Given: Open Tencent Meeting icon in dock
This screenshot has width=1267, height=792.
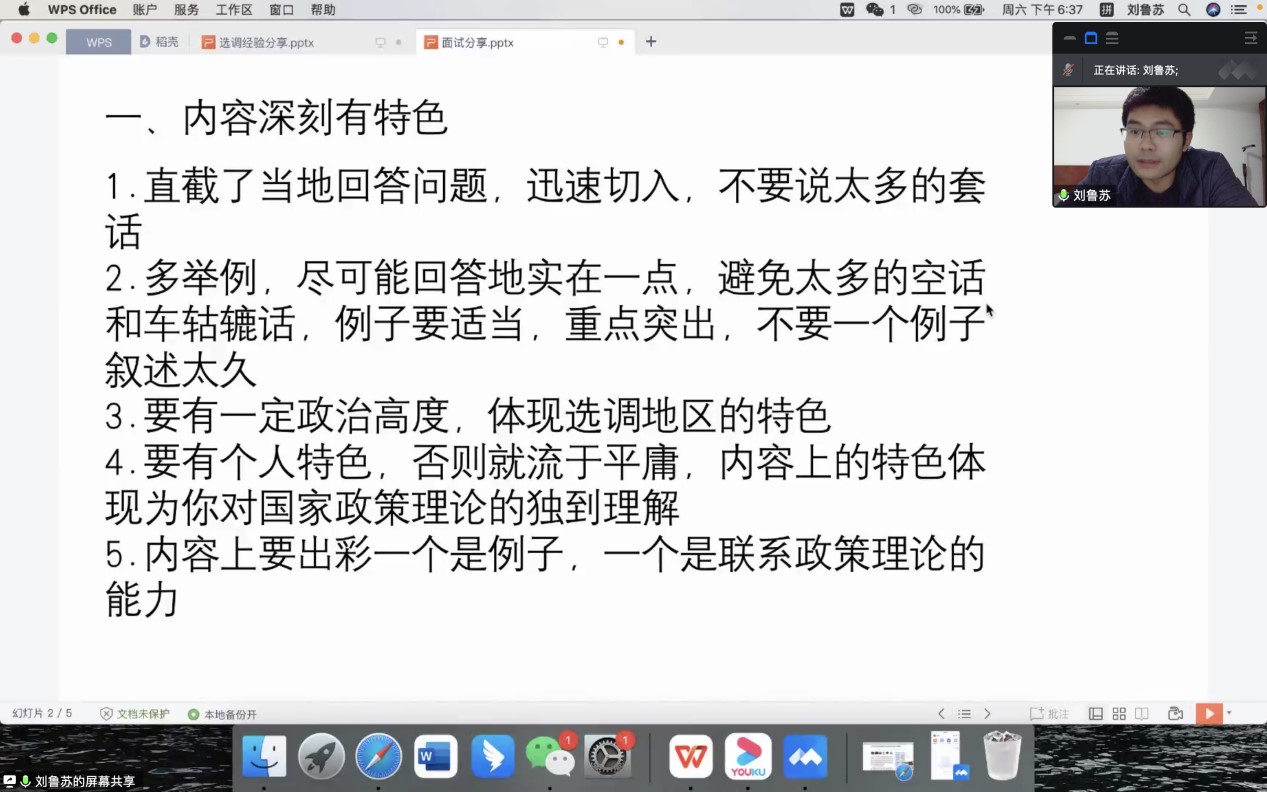Looking at the screenshot, I should (x=805, y=757).
